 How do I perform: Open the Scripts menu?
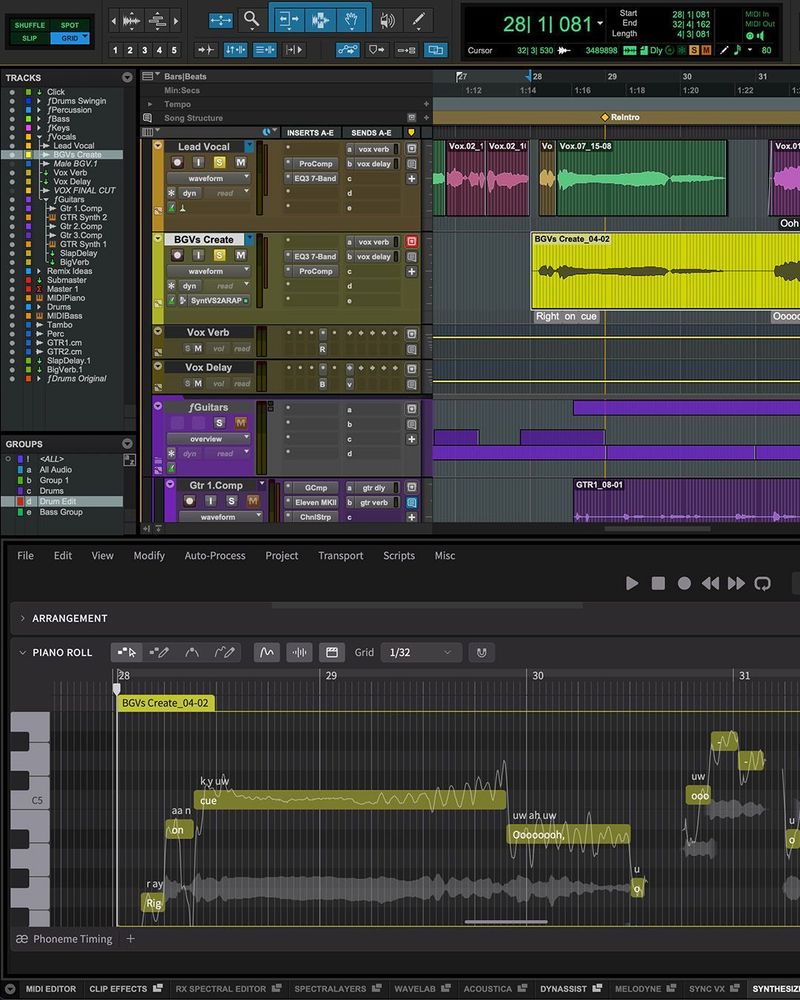pyautogui.click(x=399, y=555)
